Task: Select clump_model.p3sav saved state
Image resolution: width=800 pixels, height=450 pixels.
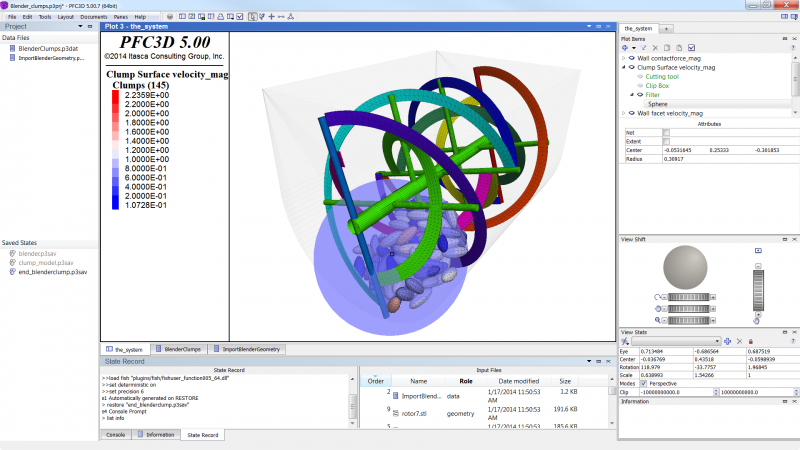Action: pyautogui.click(x=45, y=263)
